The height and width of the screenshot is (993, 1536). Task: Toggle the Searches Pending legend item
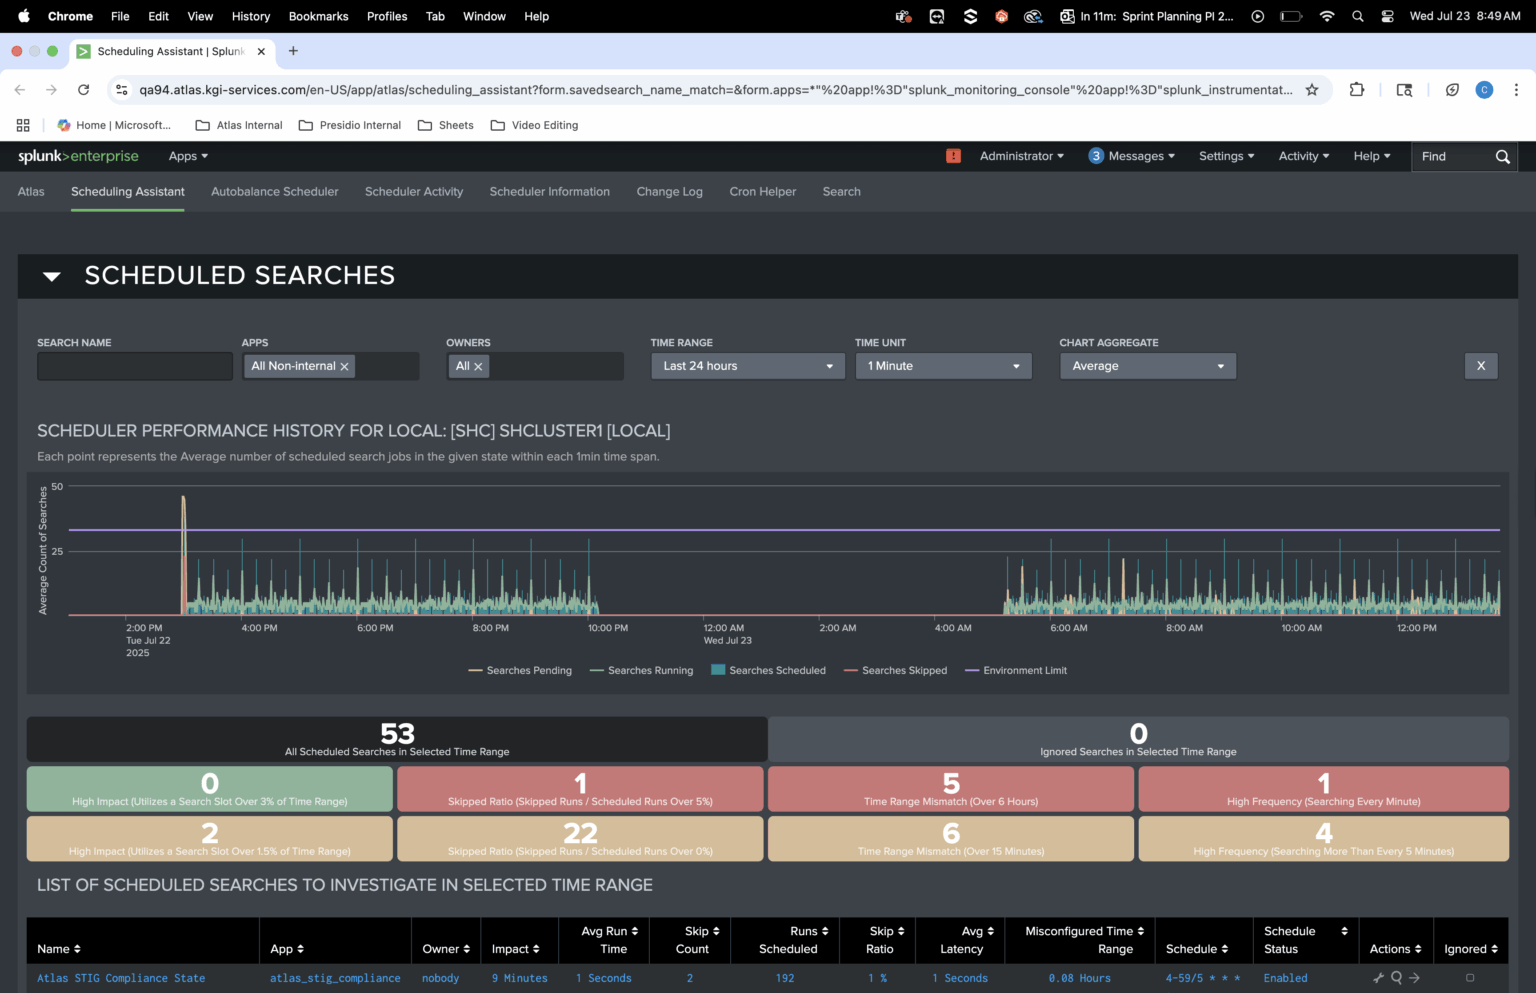519,670
